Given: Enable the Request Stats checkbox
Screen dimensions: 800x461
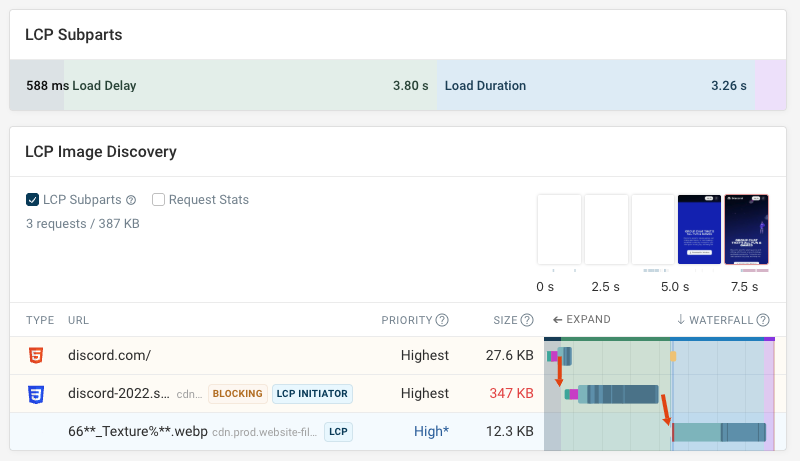Looking at the screenshot, I should click(158, 199).
